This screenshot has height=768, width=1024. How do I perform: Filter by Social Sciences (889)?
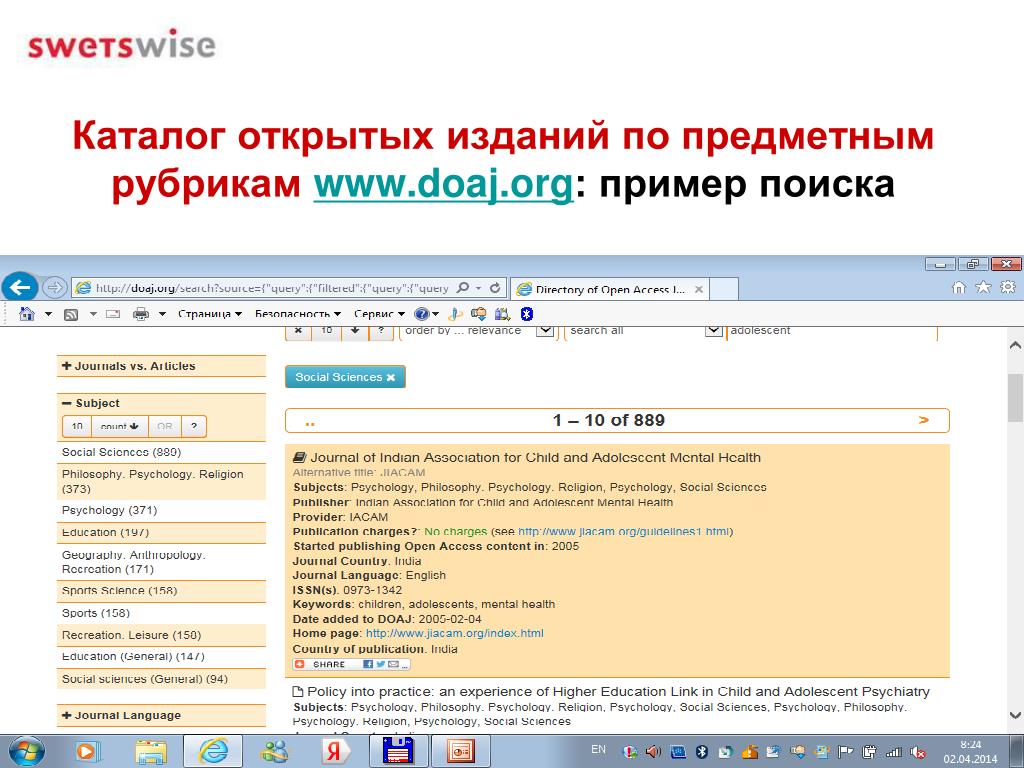161,452
